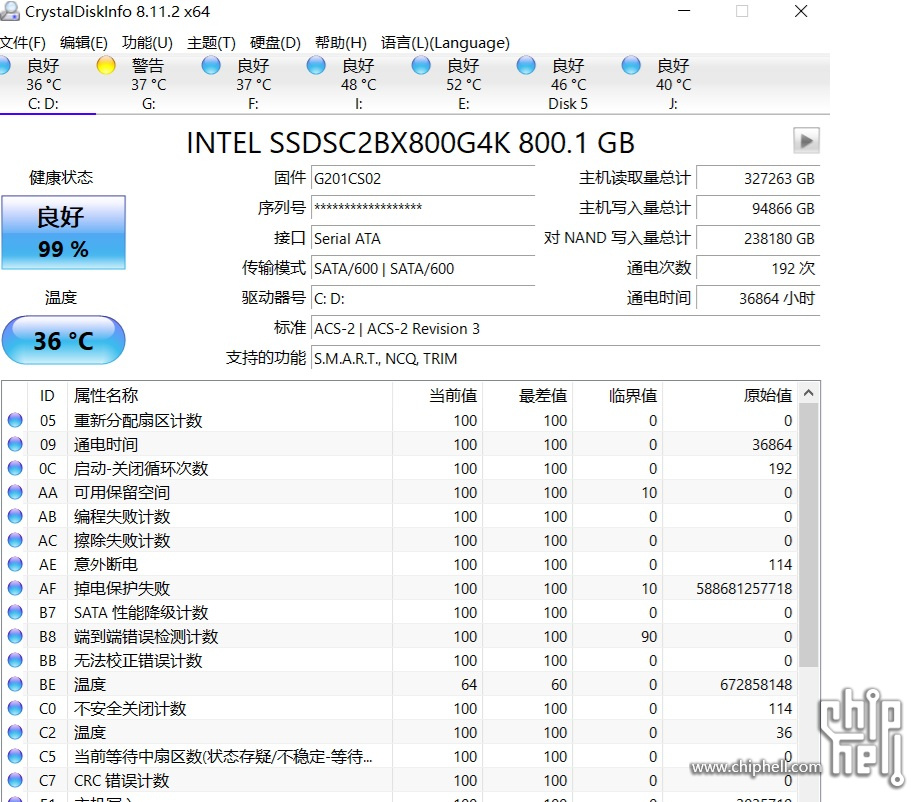Click the 良好 99 % health status button
918x802 pixels.
tap(63, 232)
